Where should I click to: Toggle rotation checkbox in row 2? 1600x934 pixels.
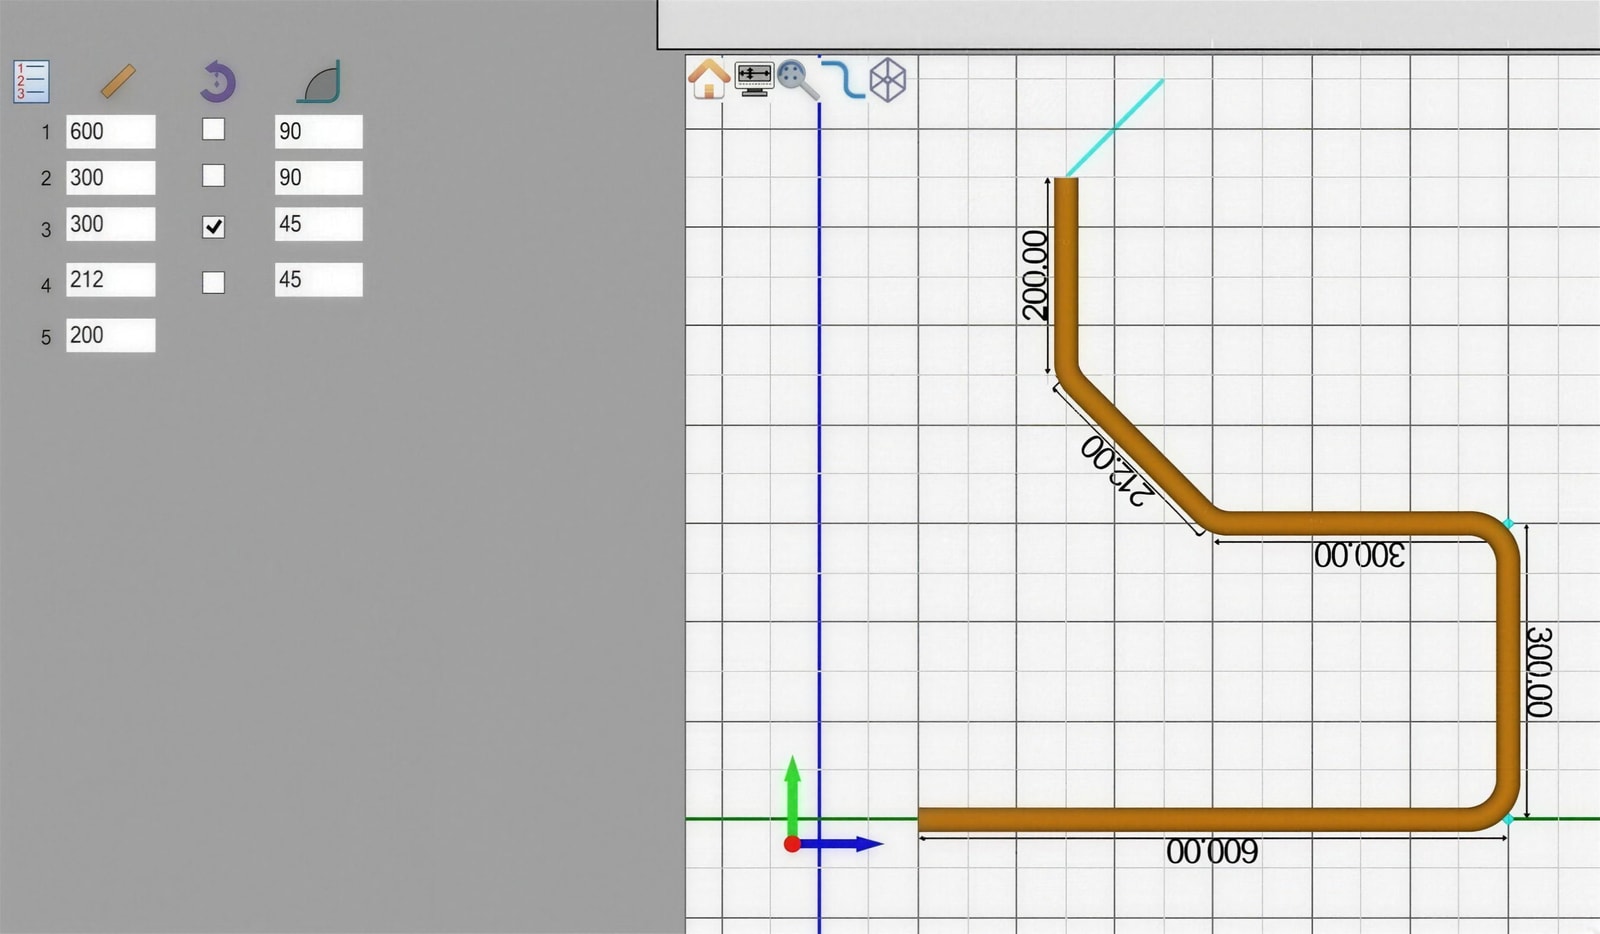point(213,176)
